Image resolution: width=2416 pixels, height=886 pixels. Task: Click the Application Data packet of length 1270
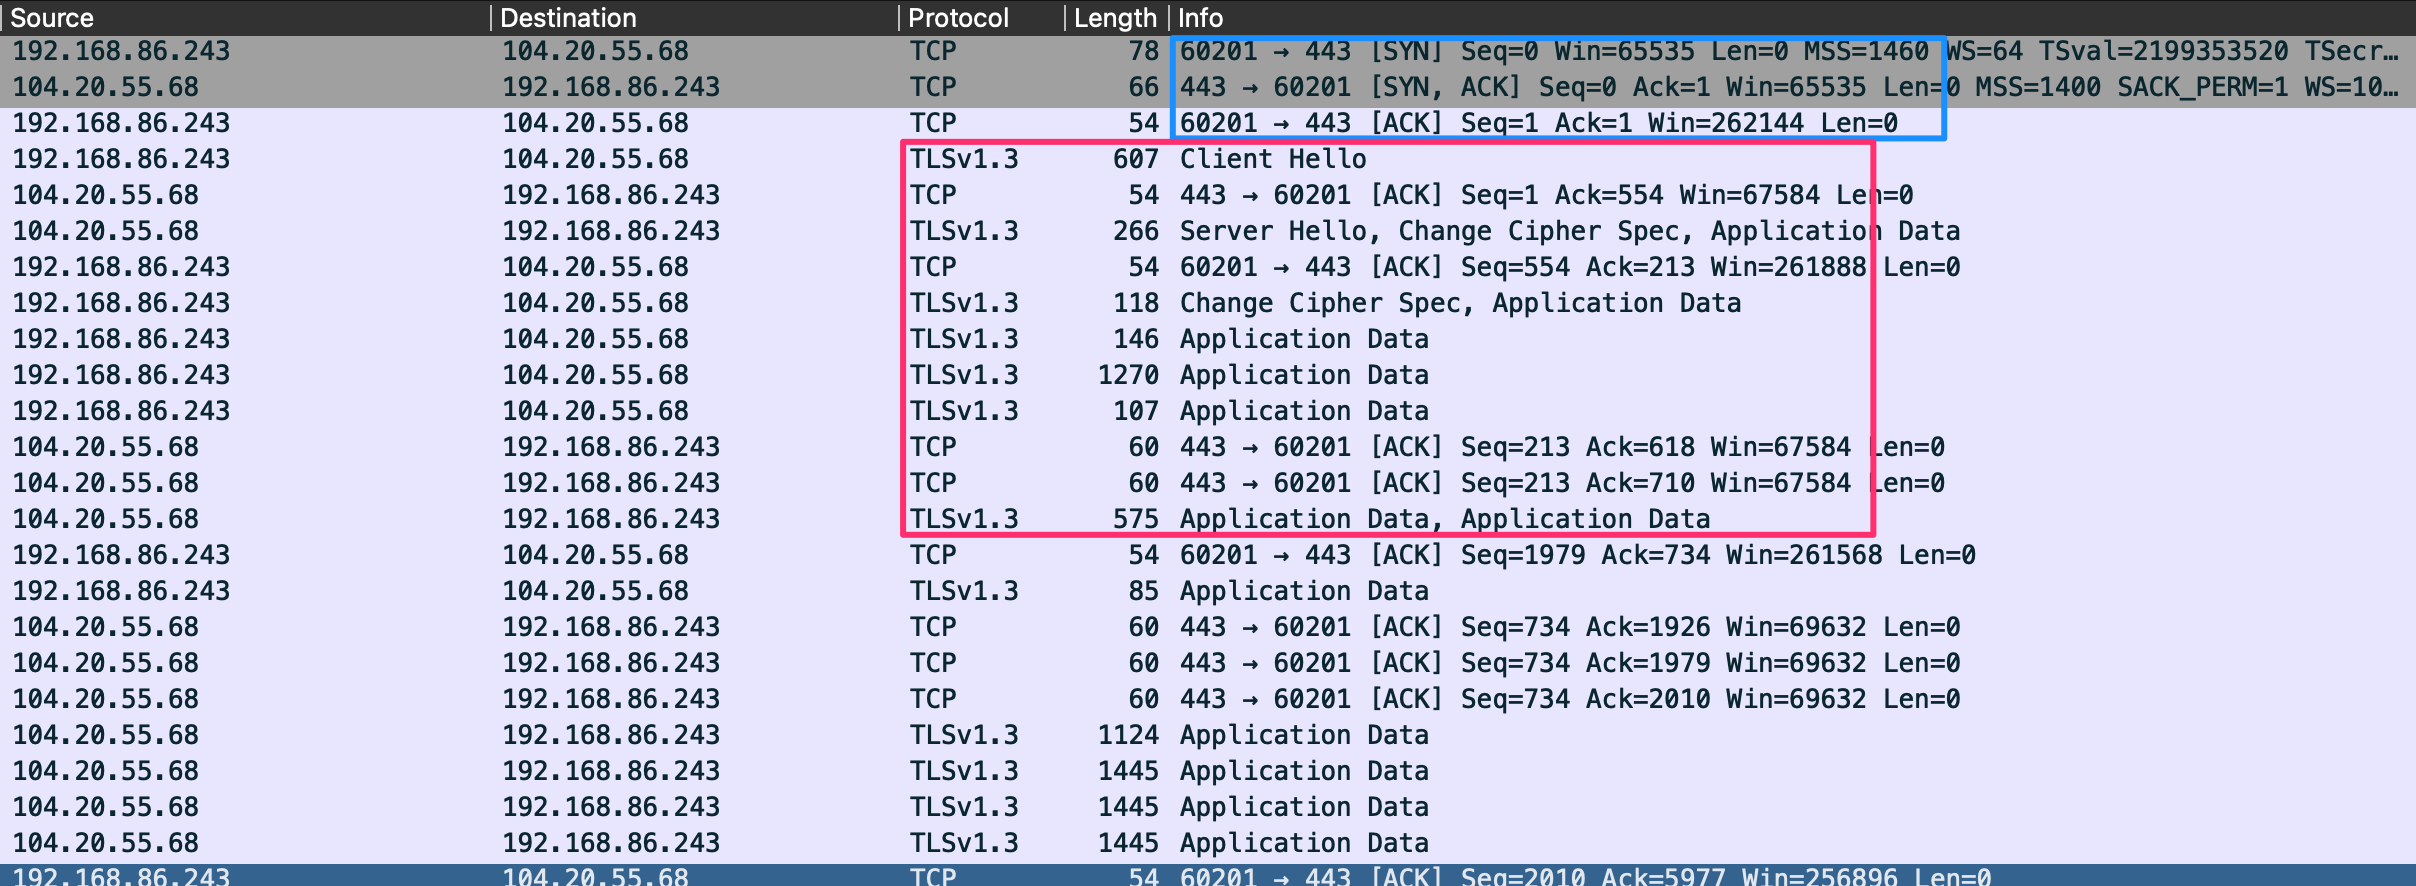(x=1304, y=375)
